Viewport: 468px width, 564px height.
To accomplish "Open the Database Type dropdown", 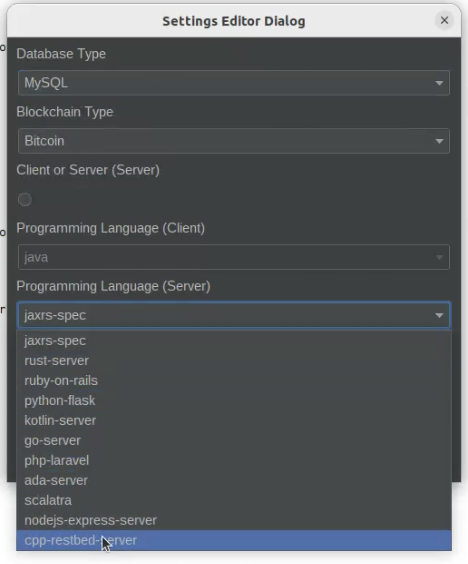I will [x=233, y=83].
